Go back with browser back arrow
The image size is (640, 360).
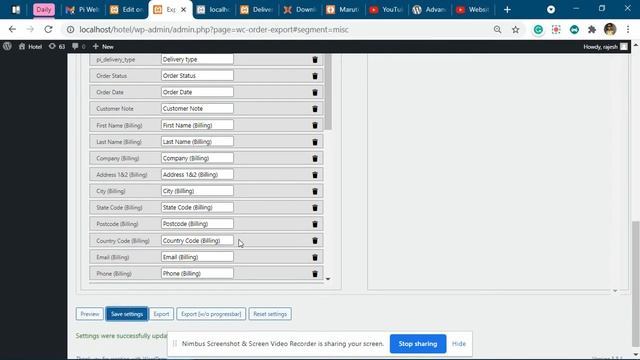(12, 29)
